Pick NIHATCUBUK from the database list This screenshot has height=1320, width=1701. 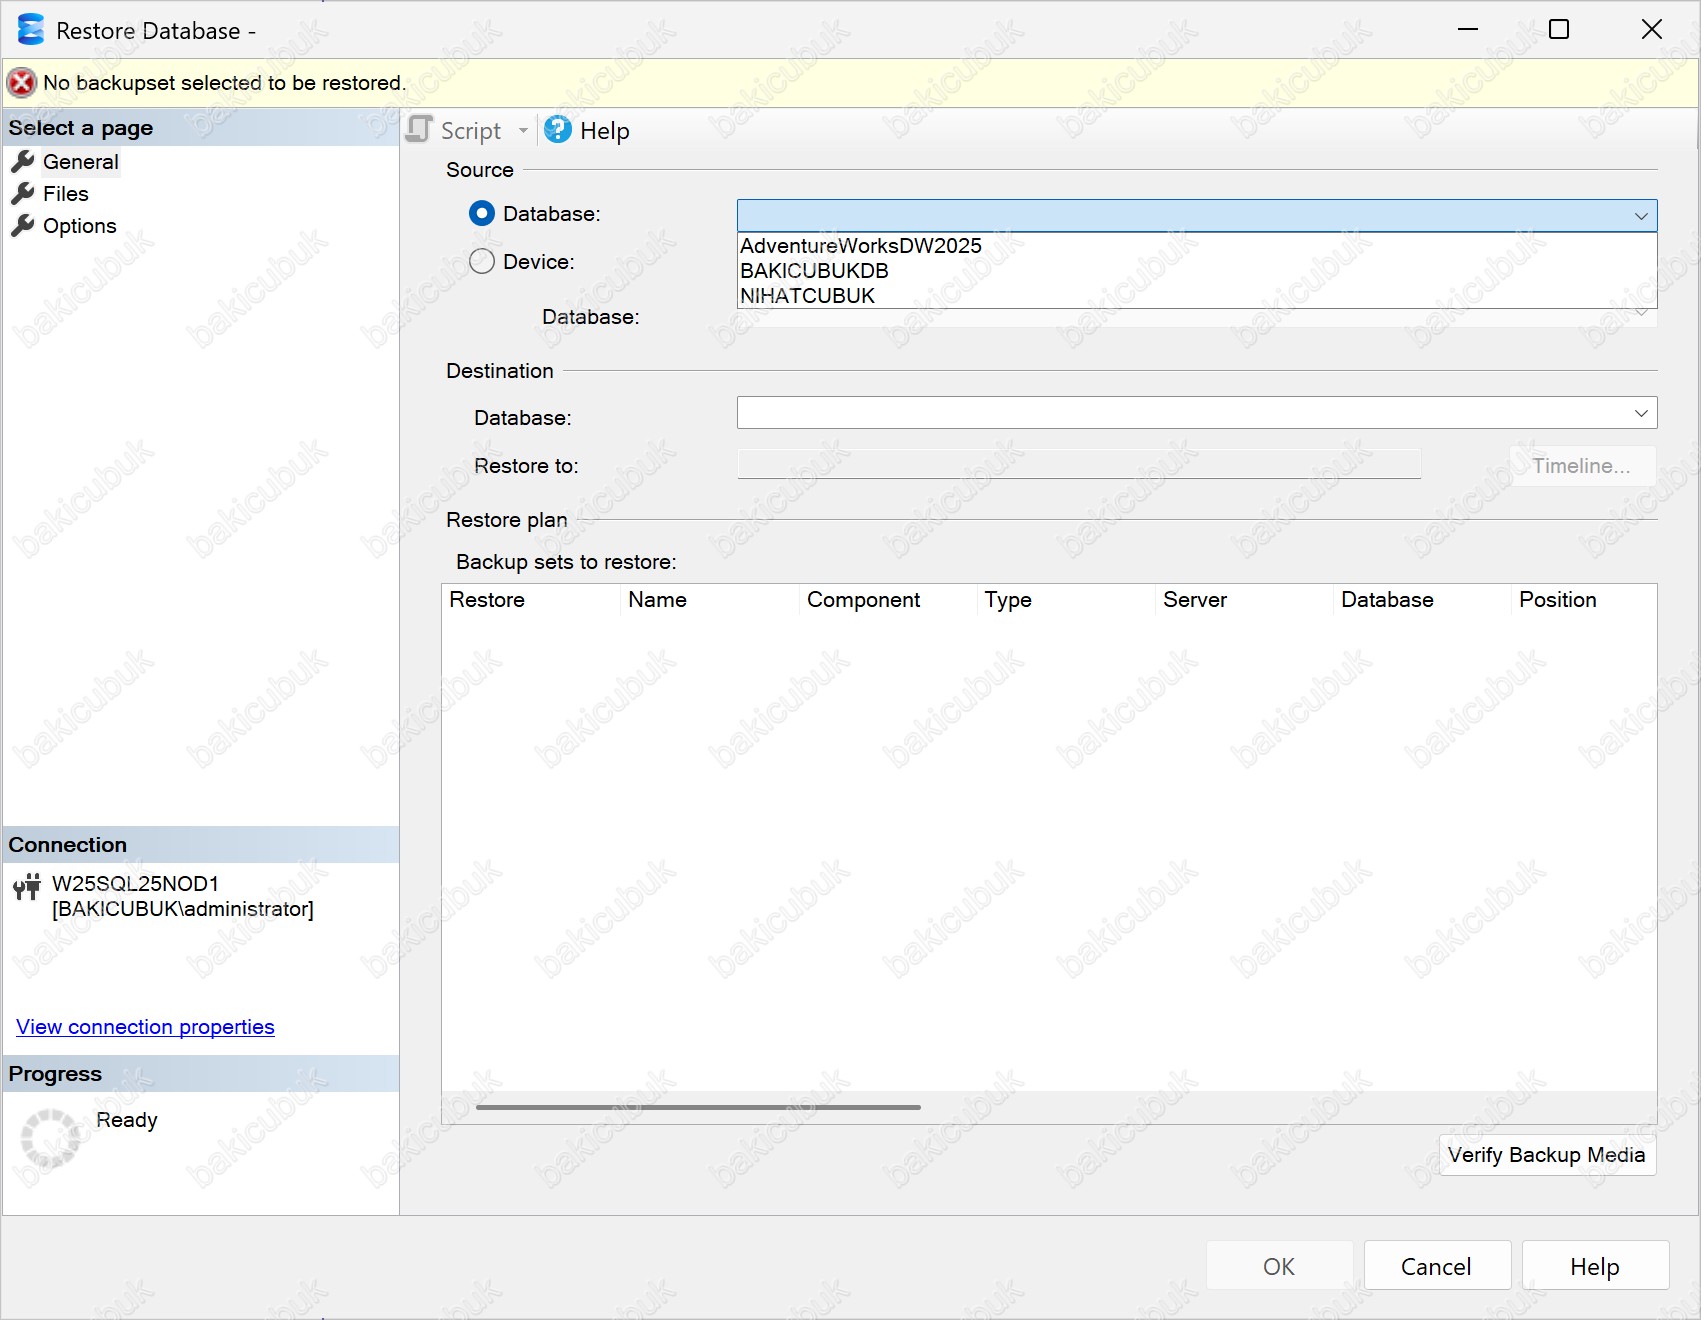(807, 296)
